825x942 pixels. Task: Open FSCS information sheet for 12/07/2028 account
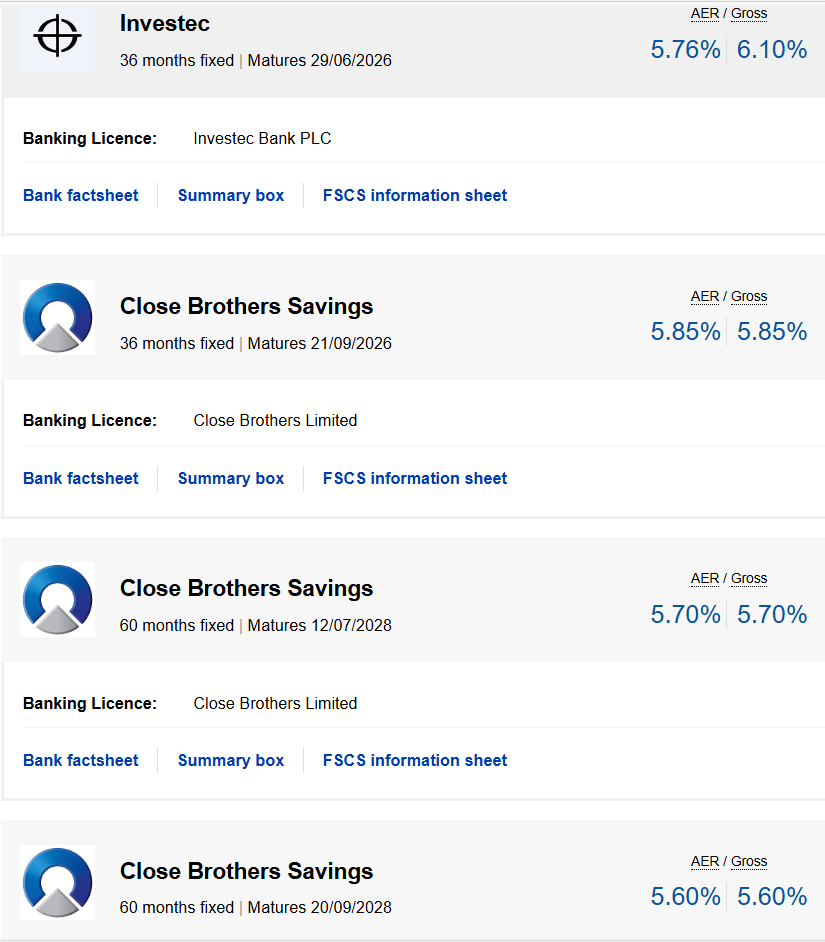(415, 760)
